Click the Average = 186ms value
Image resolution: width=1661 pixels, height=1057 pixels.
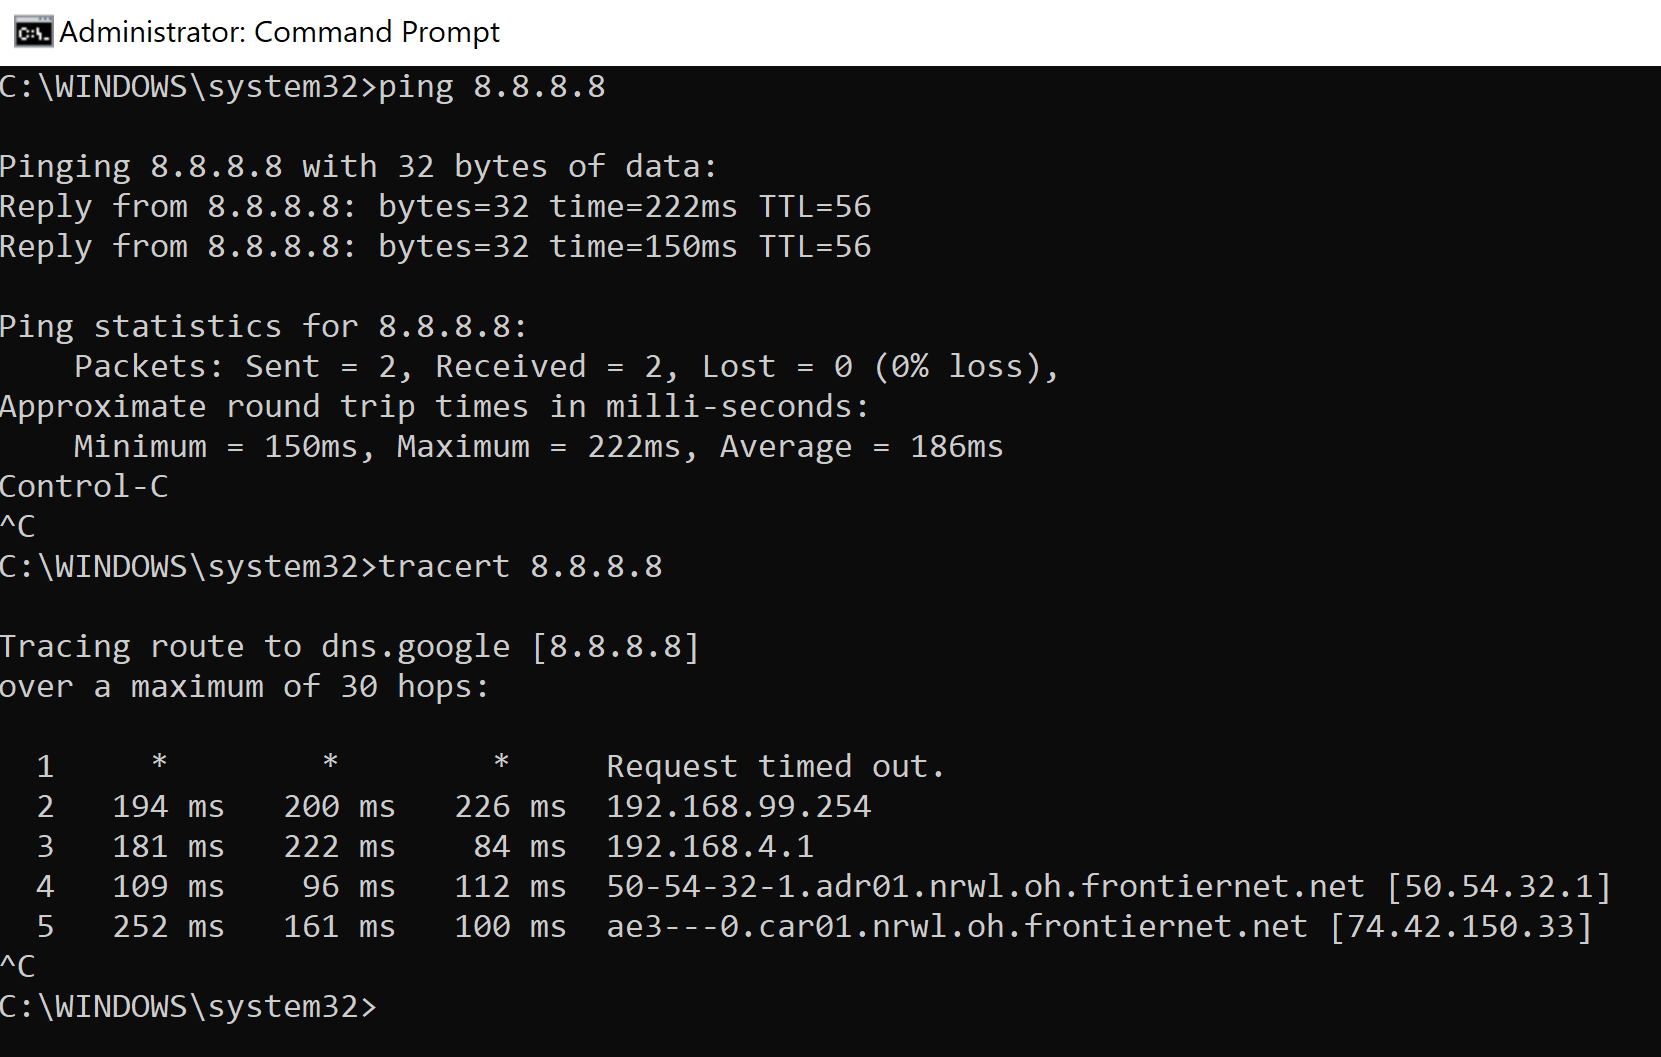pyautogui.click(x=861, y=447)
